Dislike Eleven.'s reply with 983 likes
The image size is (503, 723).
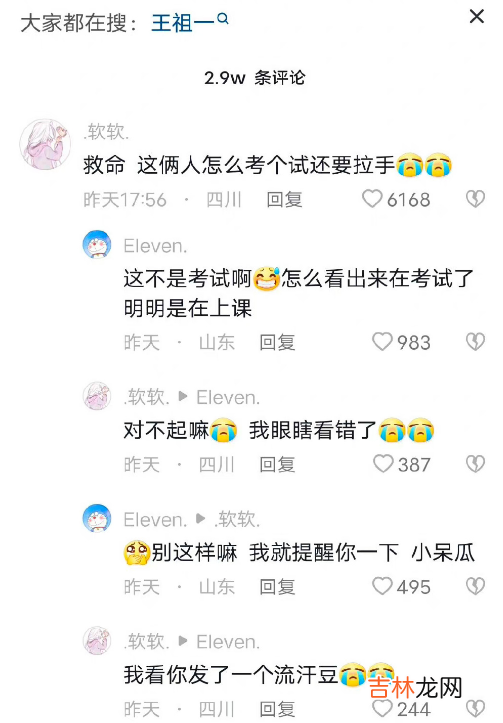(475, 342)
